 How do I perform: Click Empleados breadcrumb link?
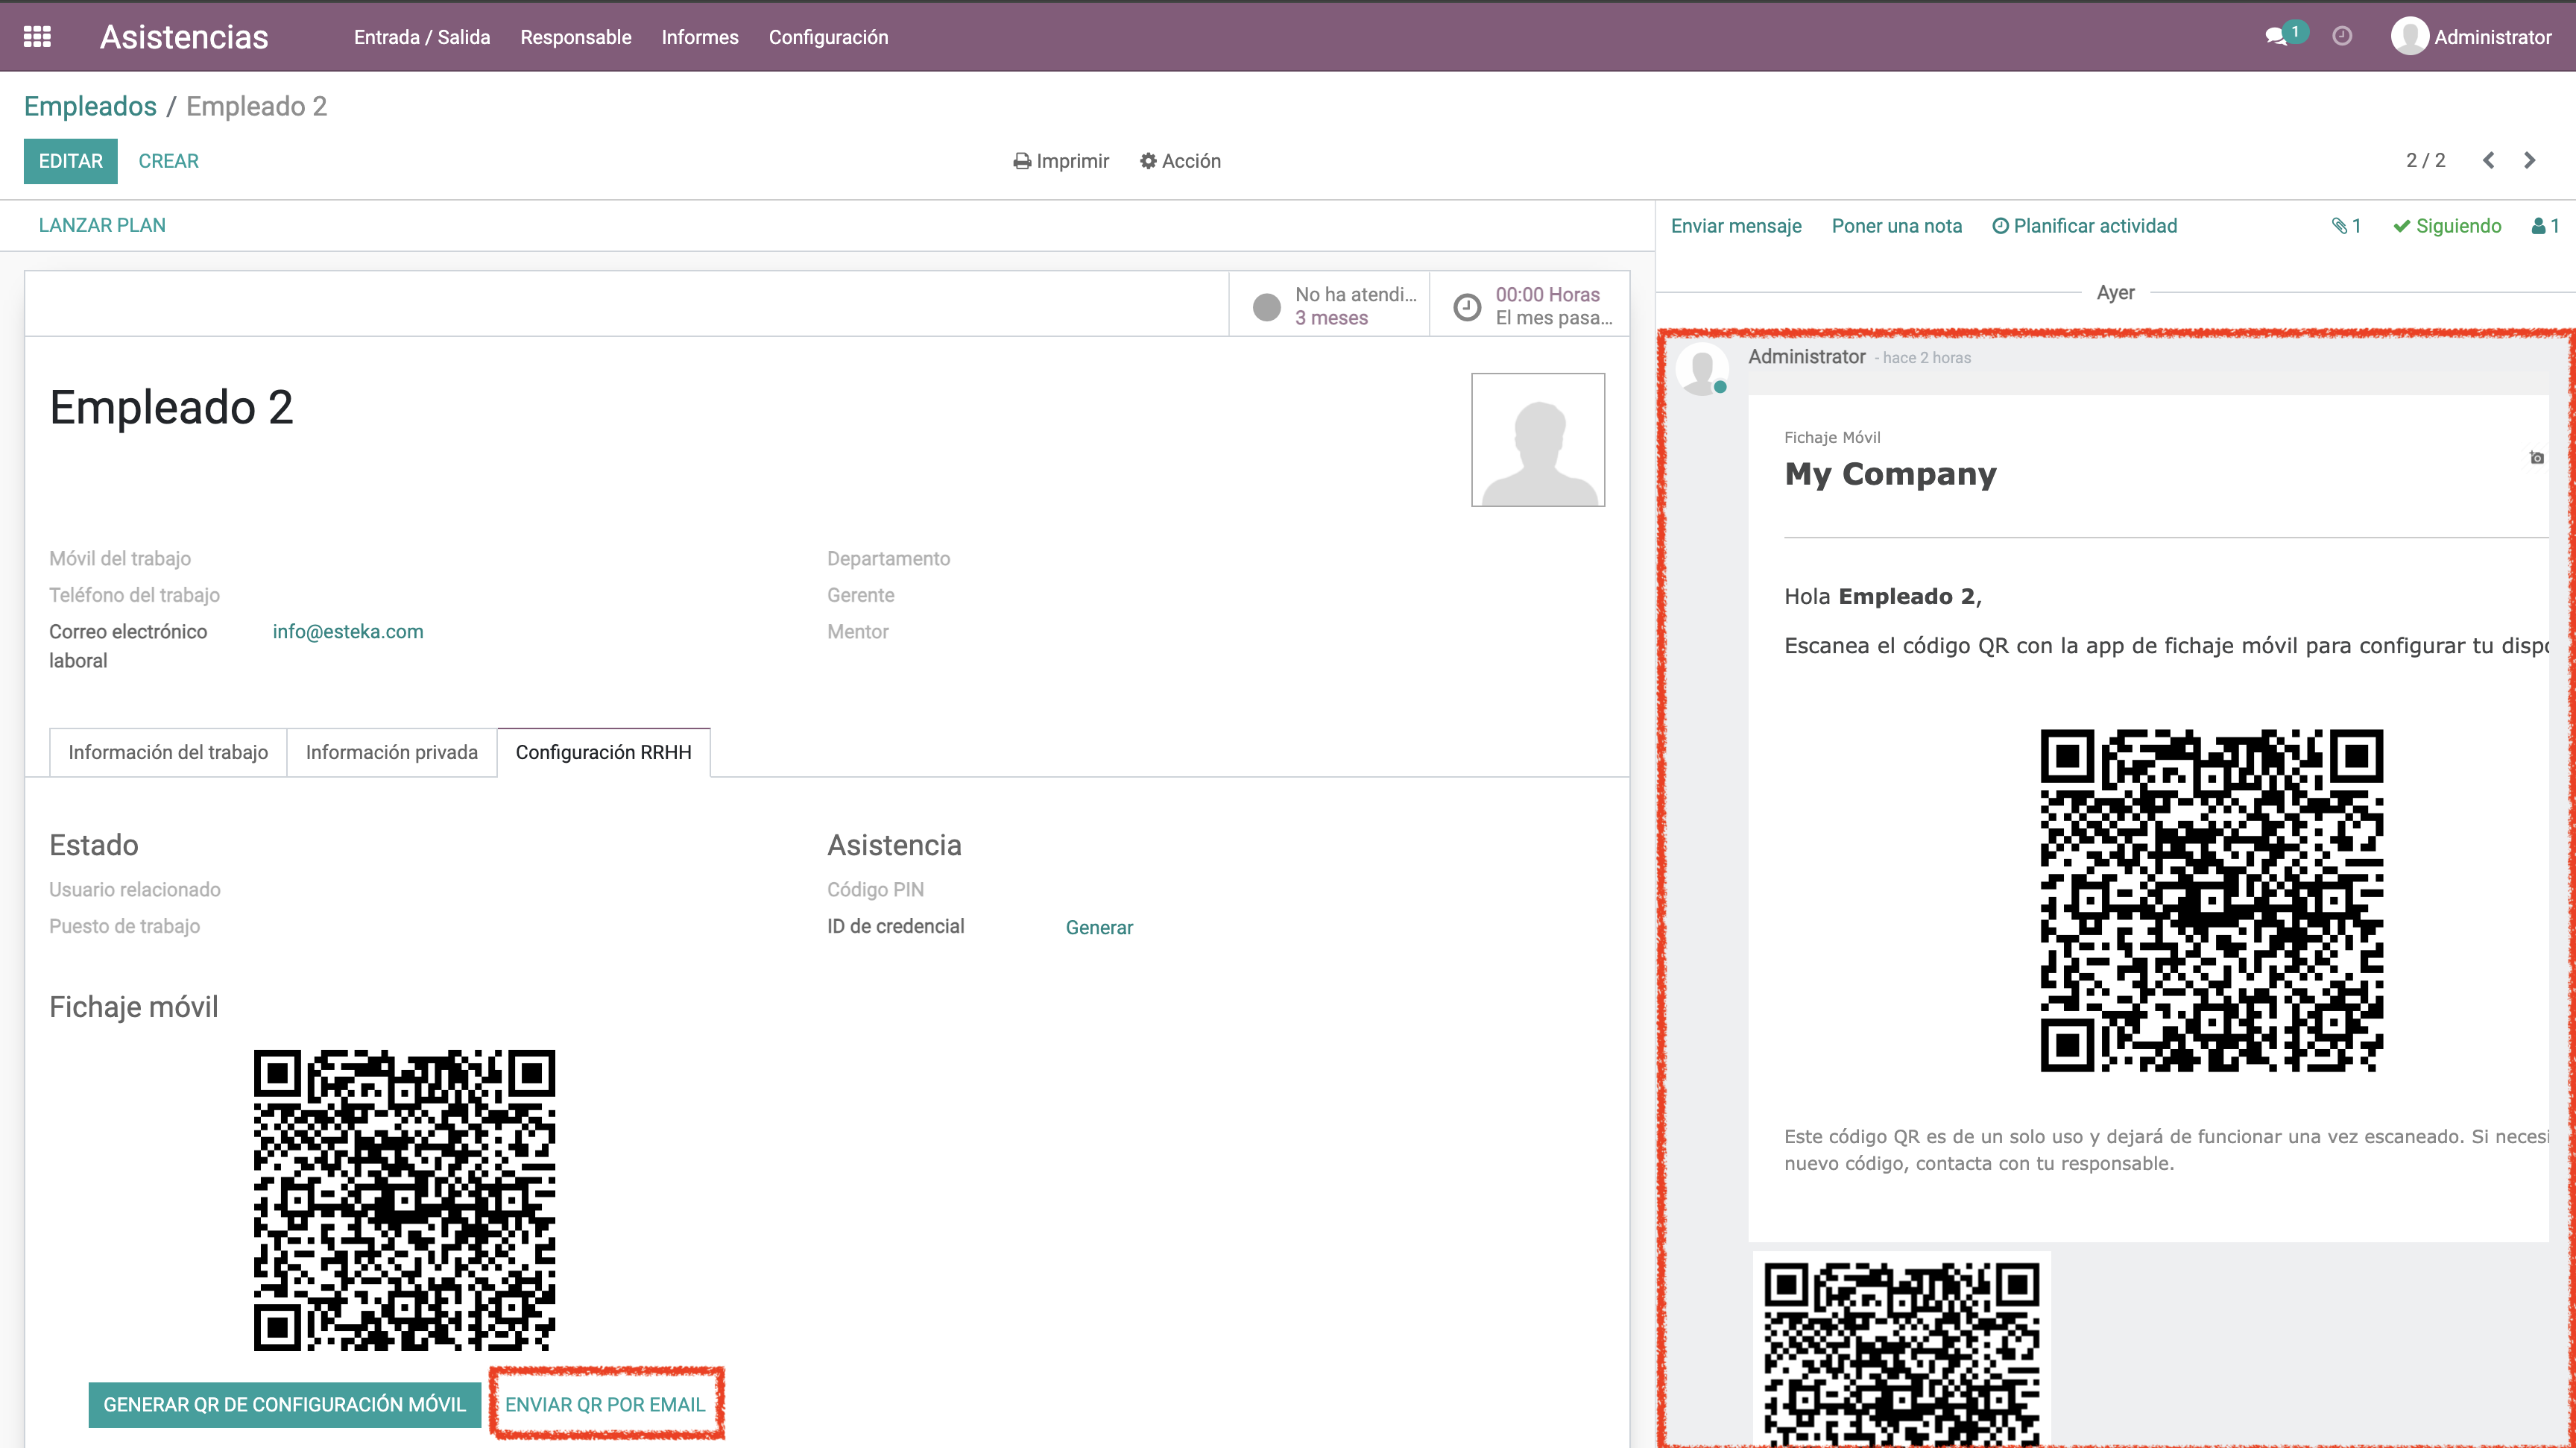pyautogui.click(x=90, y=106)
